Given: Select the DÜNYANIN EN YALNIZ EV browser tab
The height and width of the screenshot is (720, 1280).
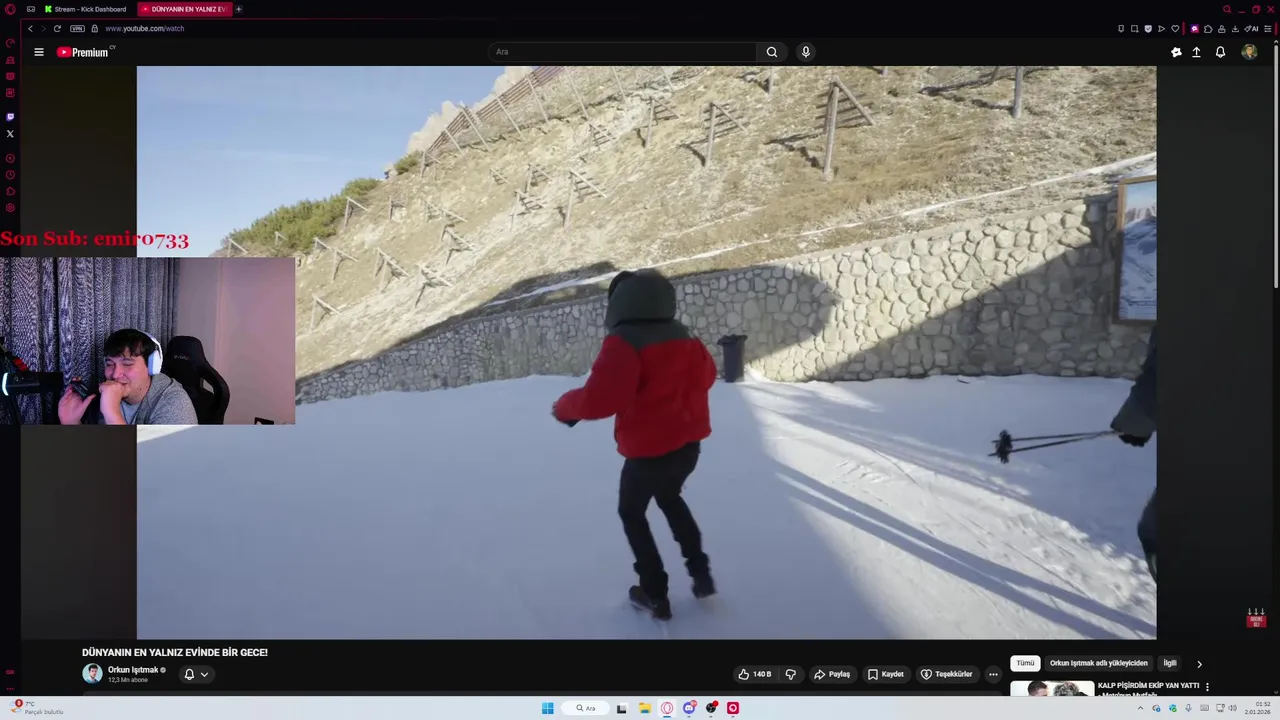Looking at the screenshot, I should pos(185,9).
